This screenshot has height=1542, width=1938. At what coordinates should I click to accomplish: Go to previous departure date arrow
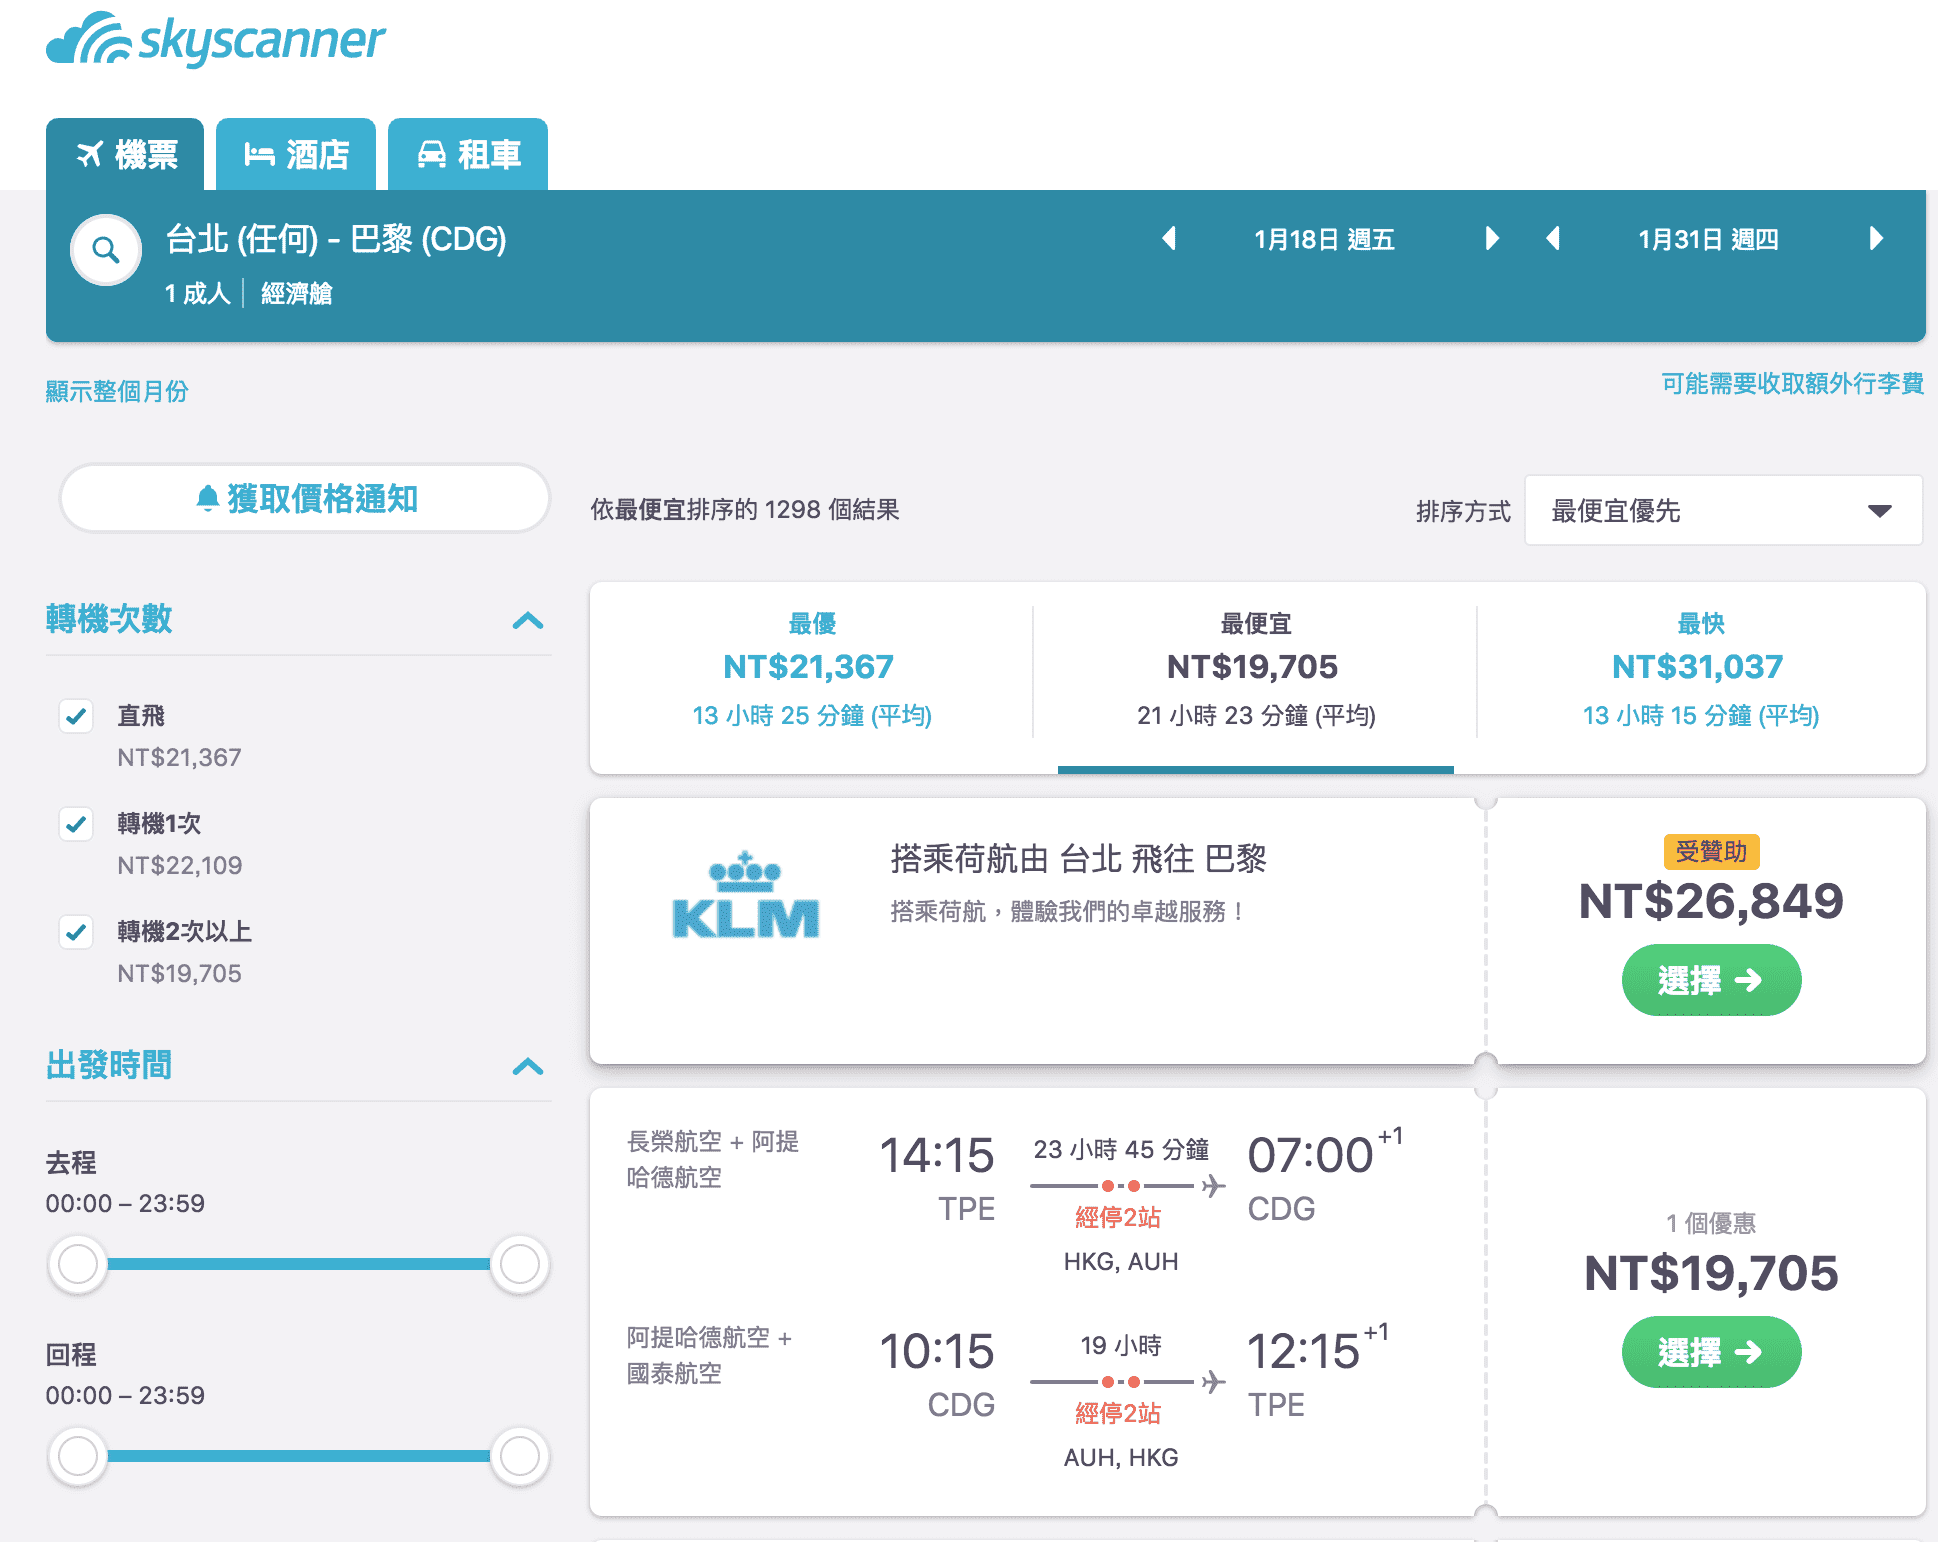(x=1168, y=238)
